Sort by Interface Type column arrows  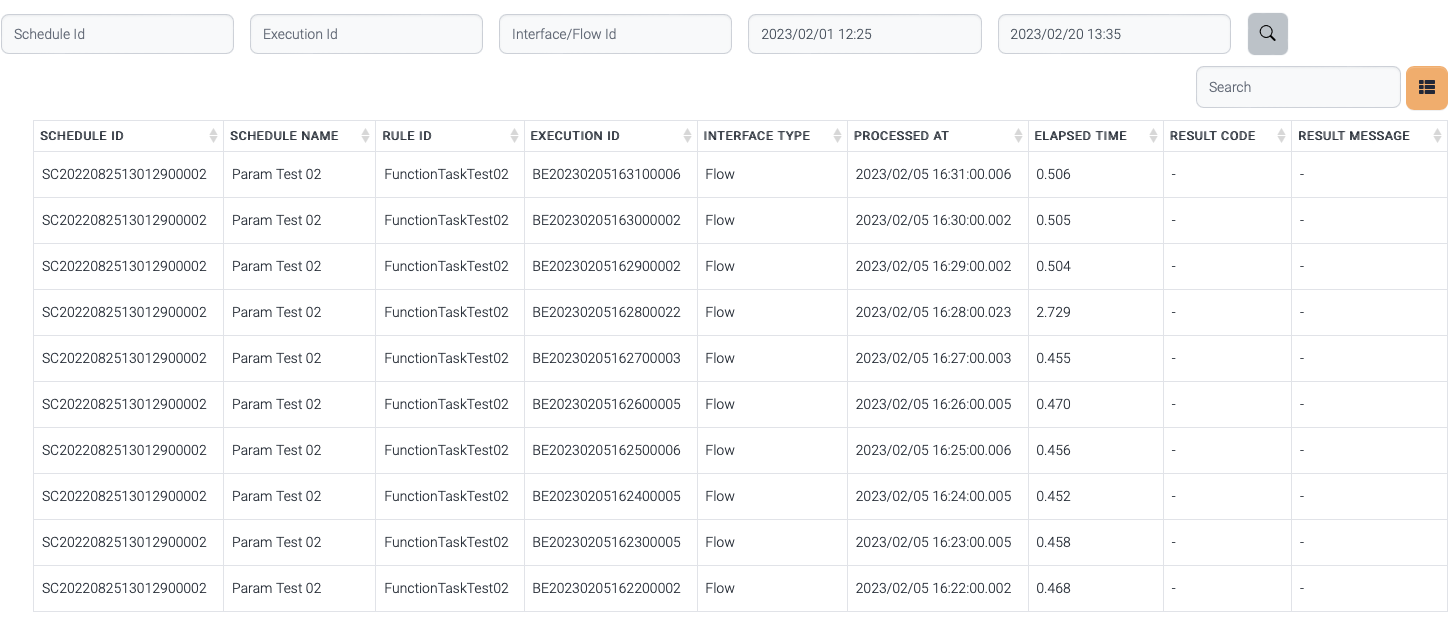pos(837,136)
